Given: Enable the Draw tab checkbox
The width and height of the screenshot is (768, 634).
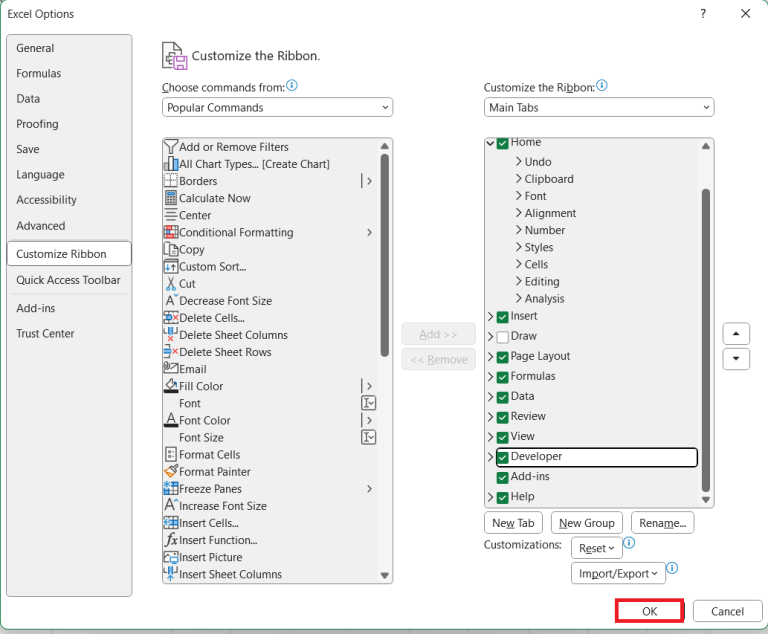Looking at the screenshot, I should tap(503, 337).
